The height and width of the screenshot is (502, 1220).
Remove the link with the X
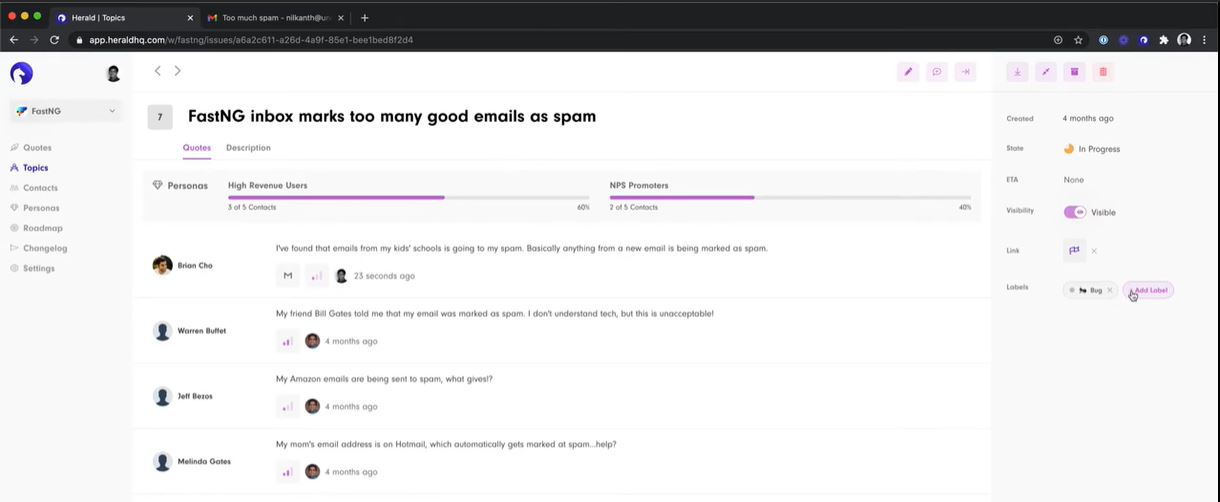pyautogui.click(x=1094, y=251)
